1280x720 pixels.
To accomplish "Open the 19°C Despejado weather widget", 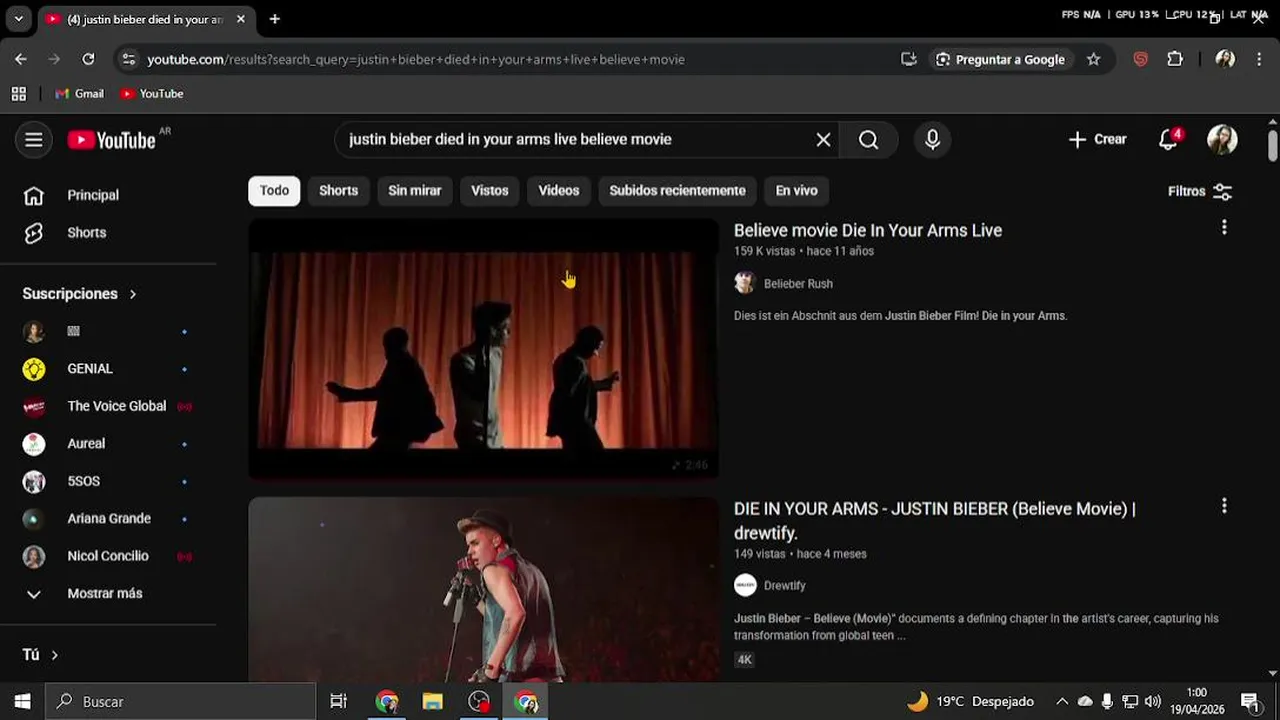I will tap(970, 702).
